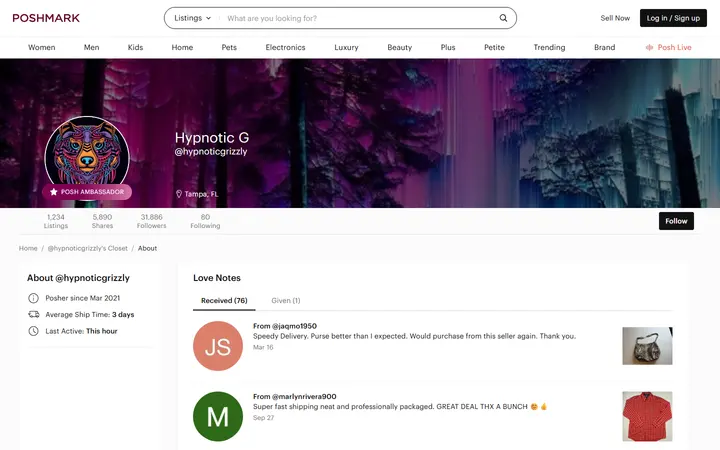Open the red shirt listing thumbnail

647,416
